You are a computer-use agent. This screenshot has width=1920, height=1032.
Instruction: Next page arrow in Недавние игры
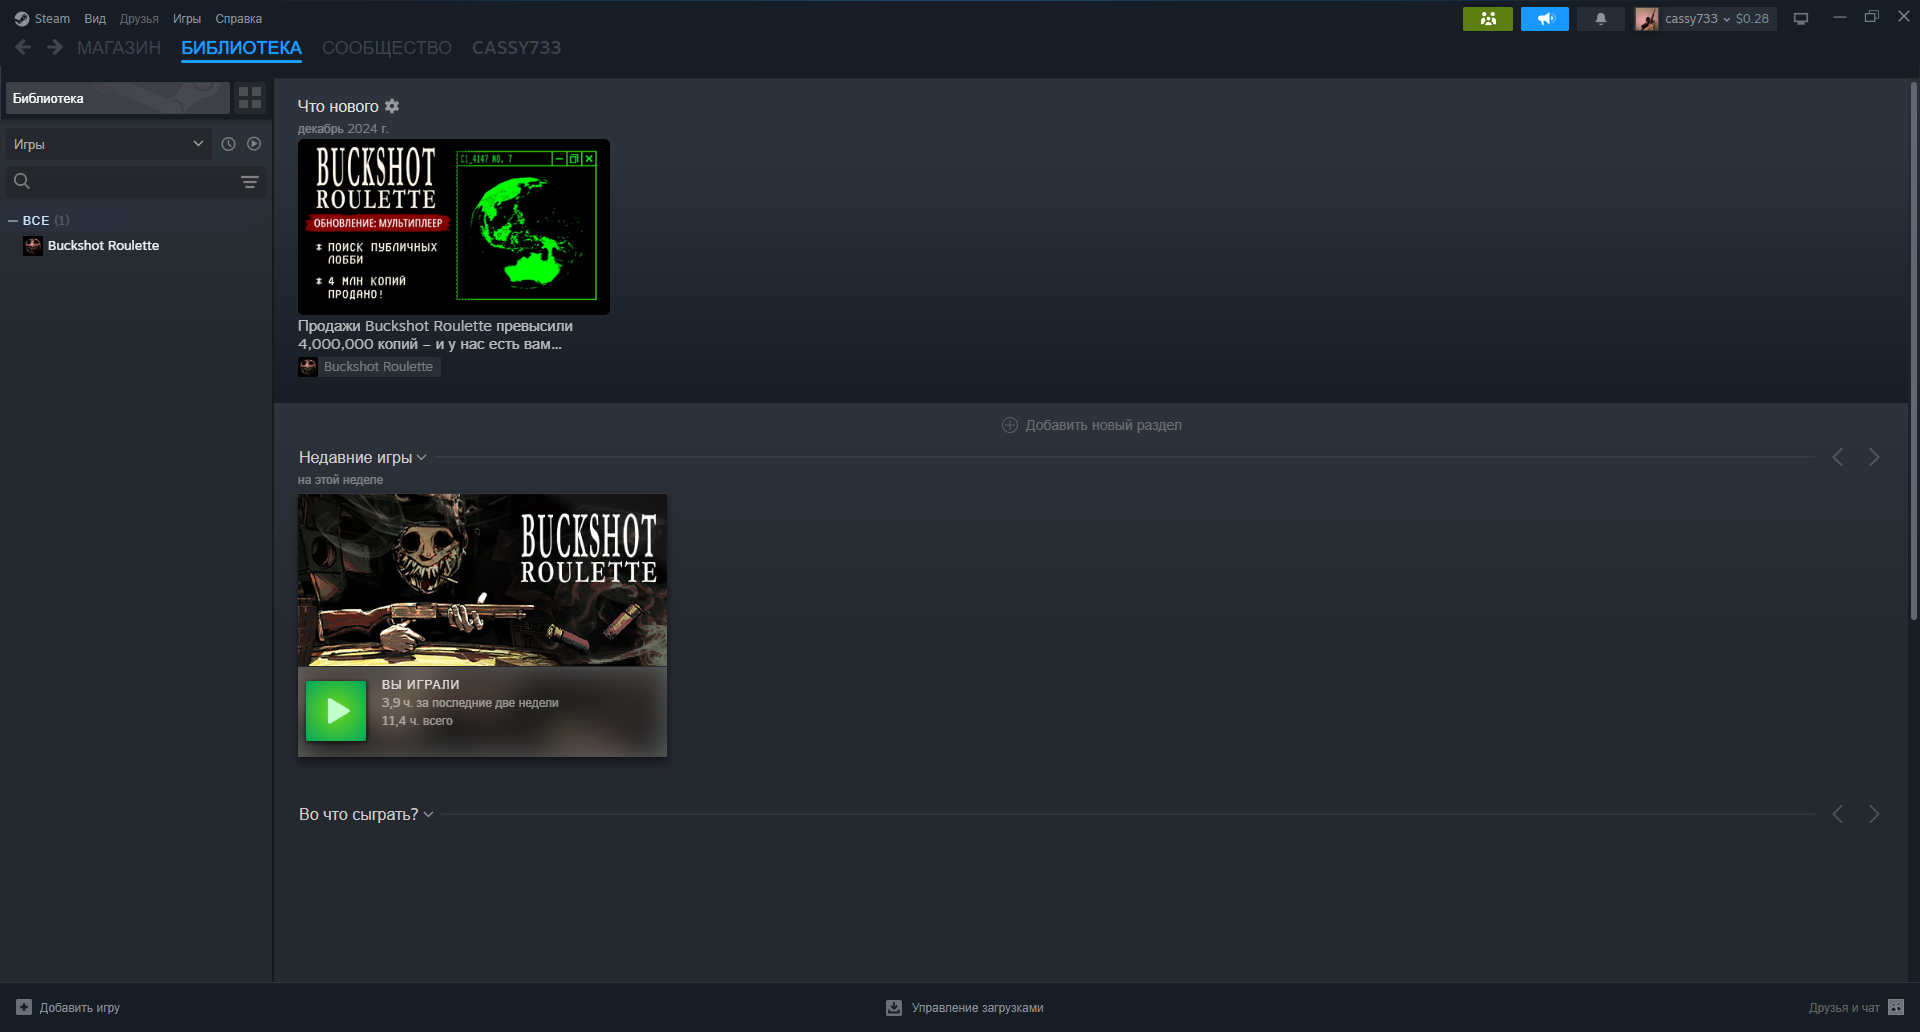point(1874,457)
